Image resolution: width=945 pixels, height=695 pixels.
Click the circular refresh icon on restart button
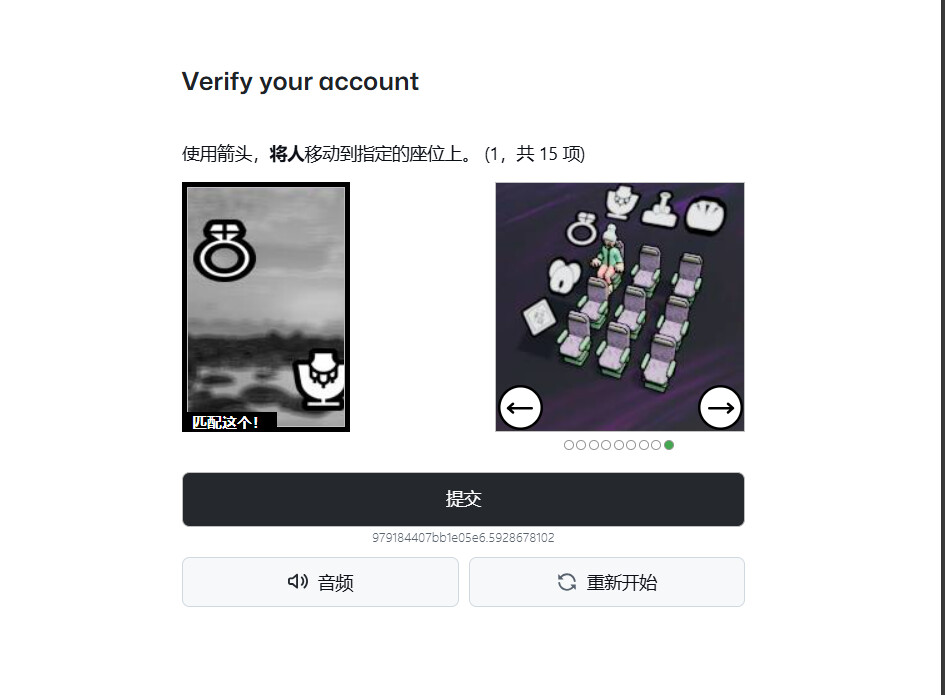567,582
